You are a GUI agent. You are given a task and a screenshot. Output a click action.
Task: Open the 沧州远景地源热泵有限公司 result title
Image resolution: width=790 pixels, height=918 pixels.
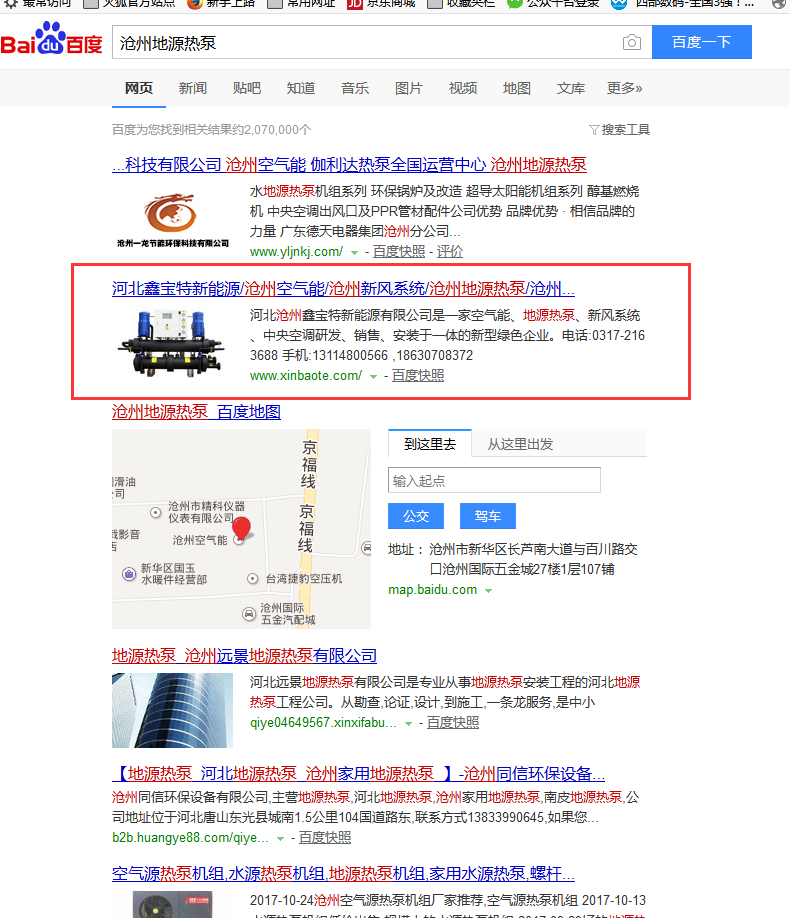(244, 656)
